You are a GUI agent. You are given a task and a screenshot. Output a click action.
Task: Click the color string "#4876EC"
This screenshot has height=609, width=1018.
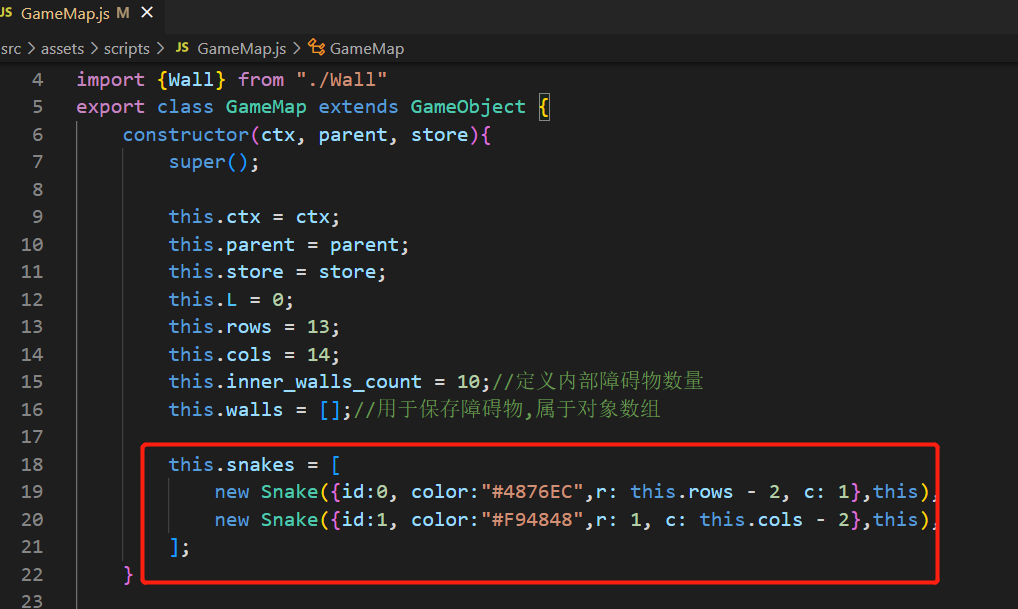(532, 492)
